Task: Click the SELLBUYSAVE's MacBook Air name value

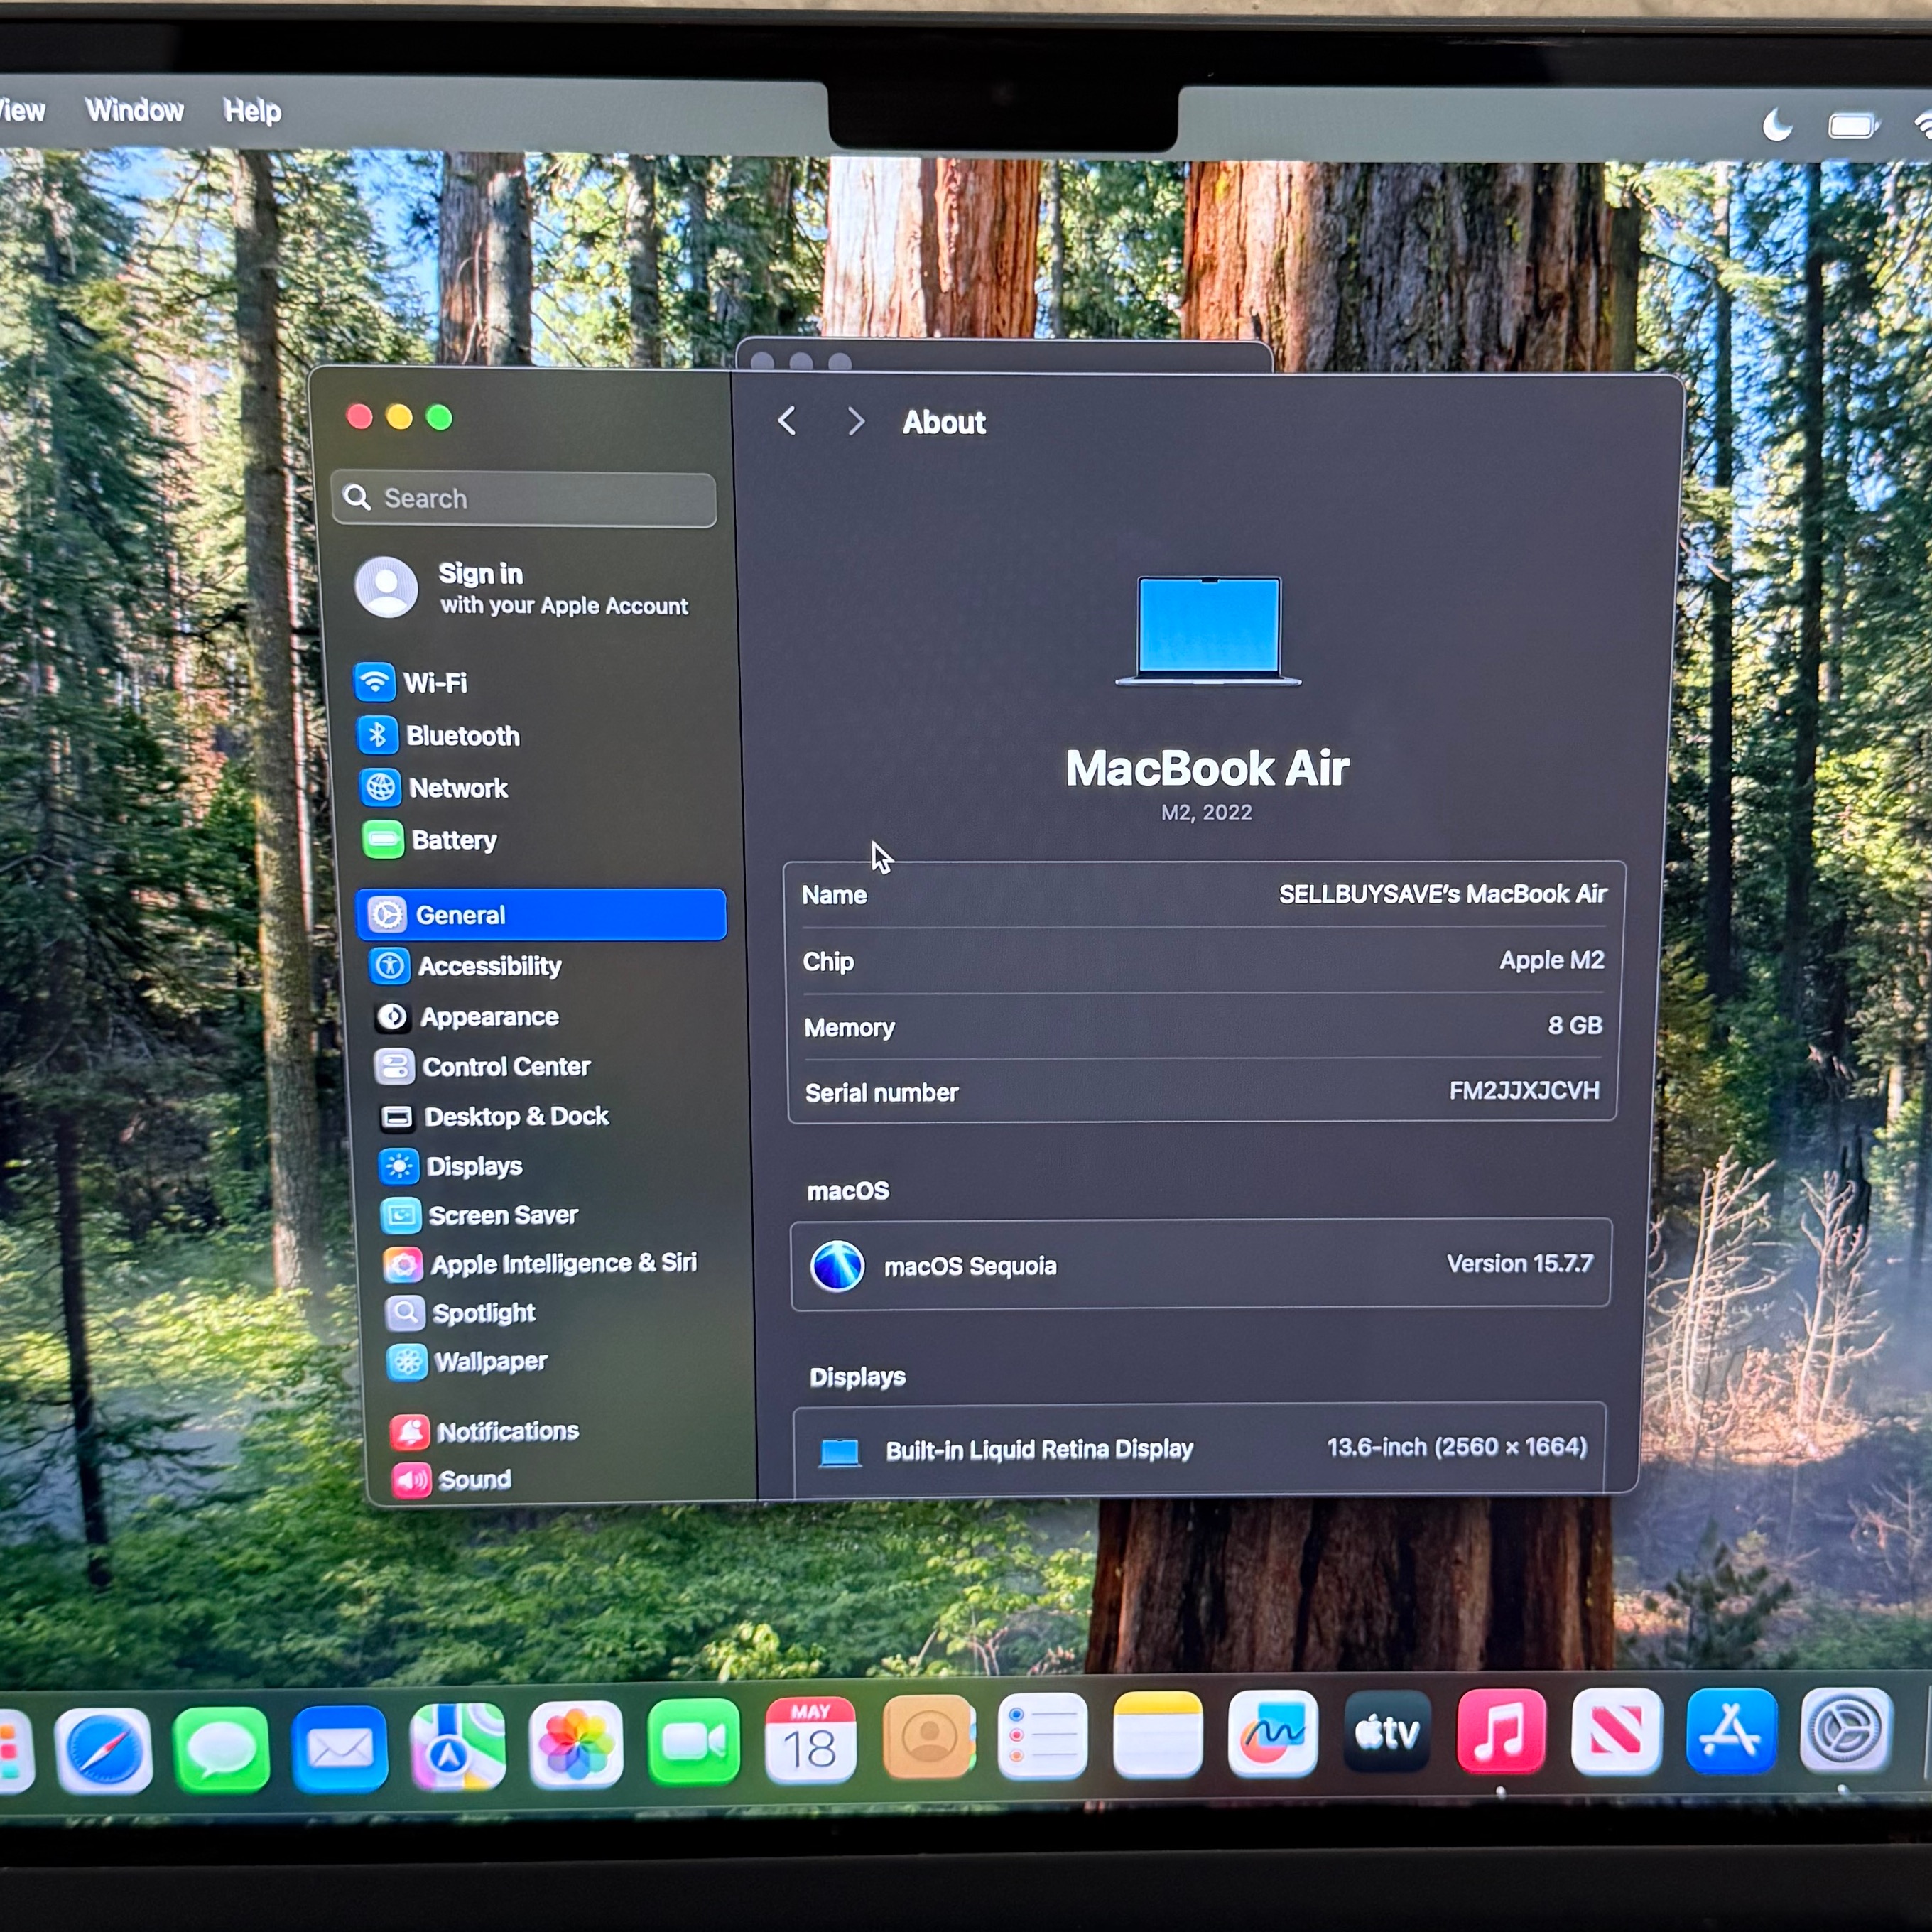Action: pos(1442,894)
